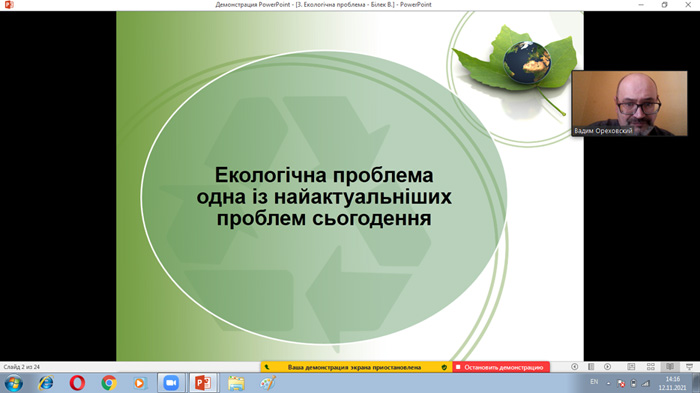Select Reading view icon in status bar
Image resolution: width=700 pixels, height=393 pixels.
pyautogui.click(x=670, y=367)
